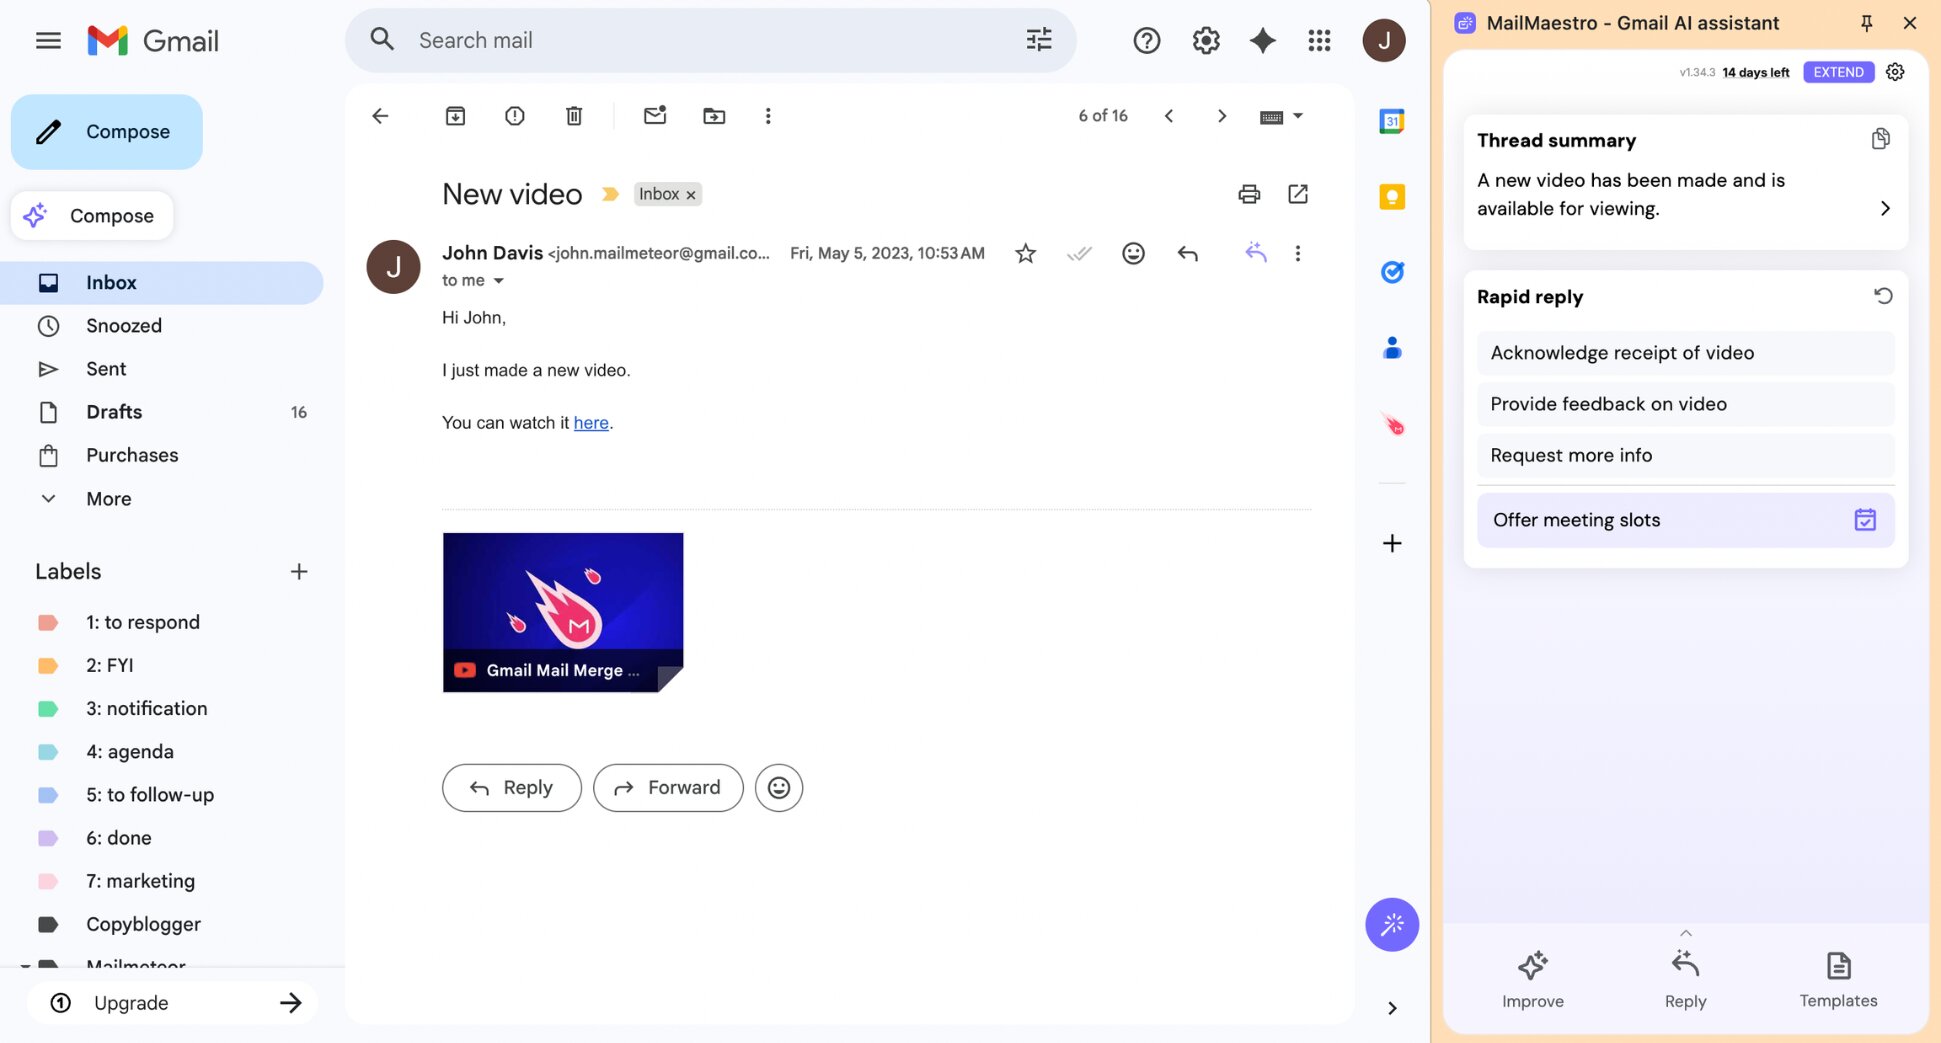Open Google Tasks in the side panel

(1391, 271)
